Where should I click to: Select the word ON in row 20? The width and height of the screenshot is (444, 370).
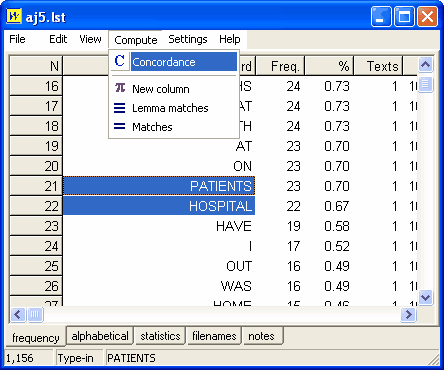[x=242, y=166]
